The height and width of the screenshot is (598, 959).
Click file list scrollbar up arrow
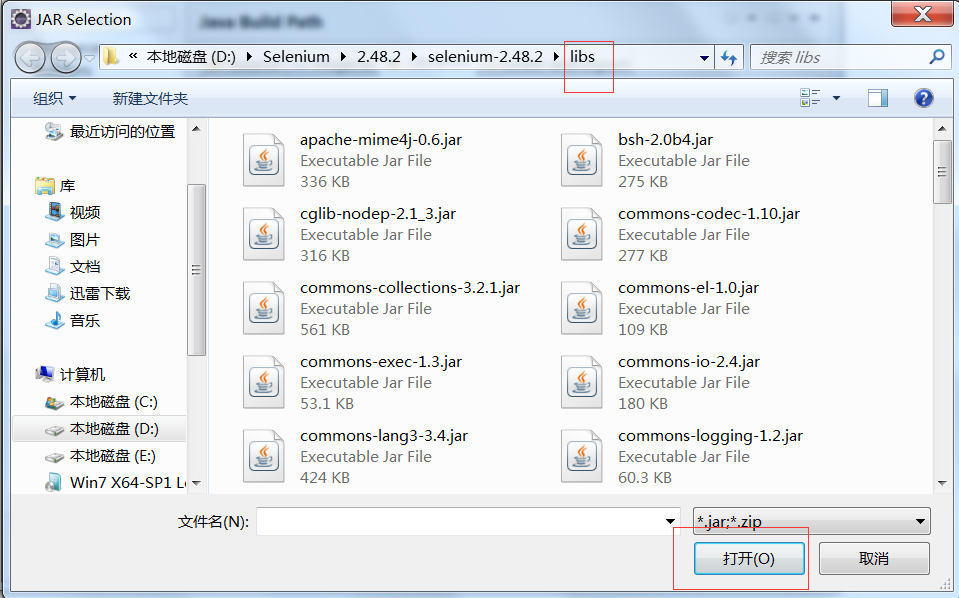[x=942, y=128]
